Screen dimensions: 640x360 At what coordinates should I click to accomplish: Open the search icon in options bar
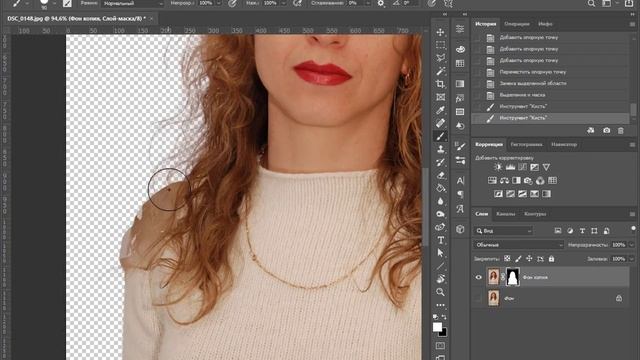[x=591, y=4]
